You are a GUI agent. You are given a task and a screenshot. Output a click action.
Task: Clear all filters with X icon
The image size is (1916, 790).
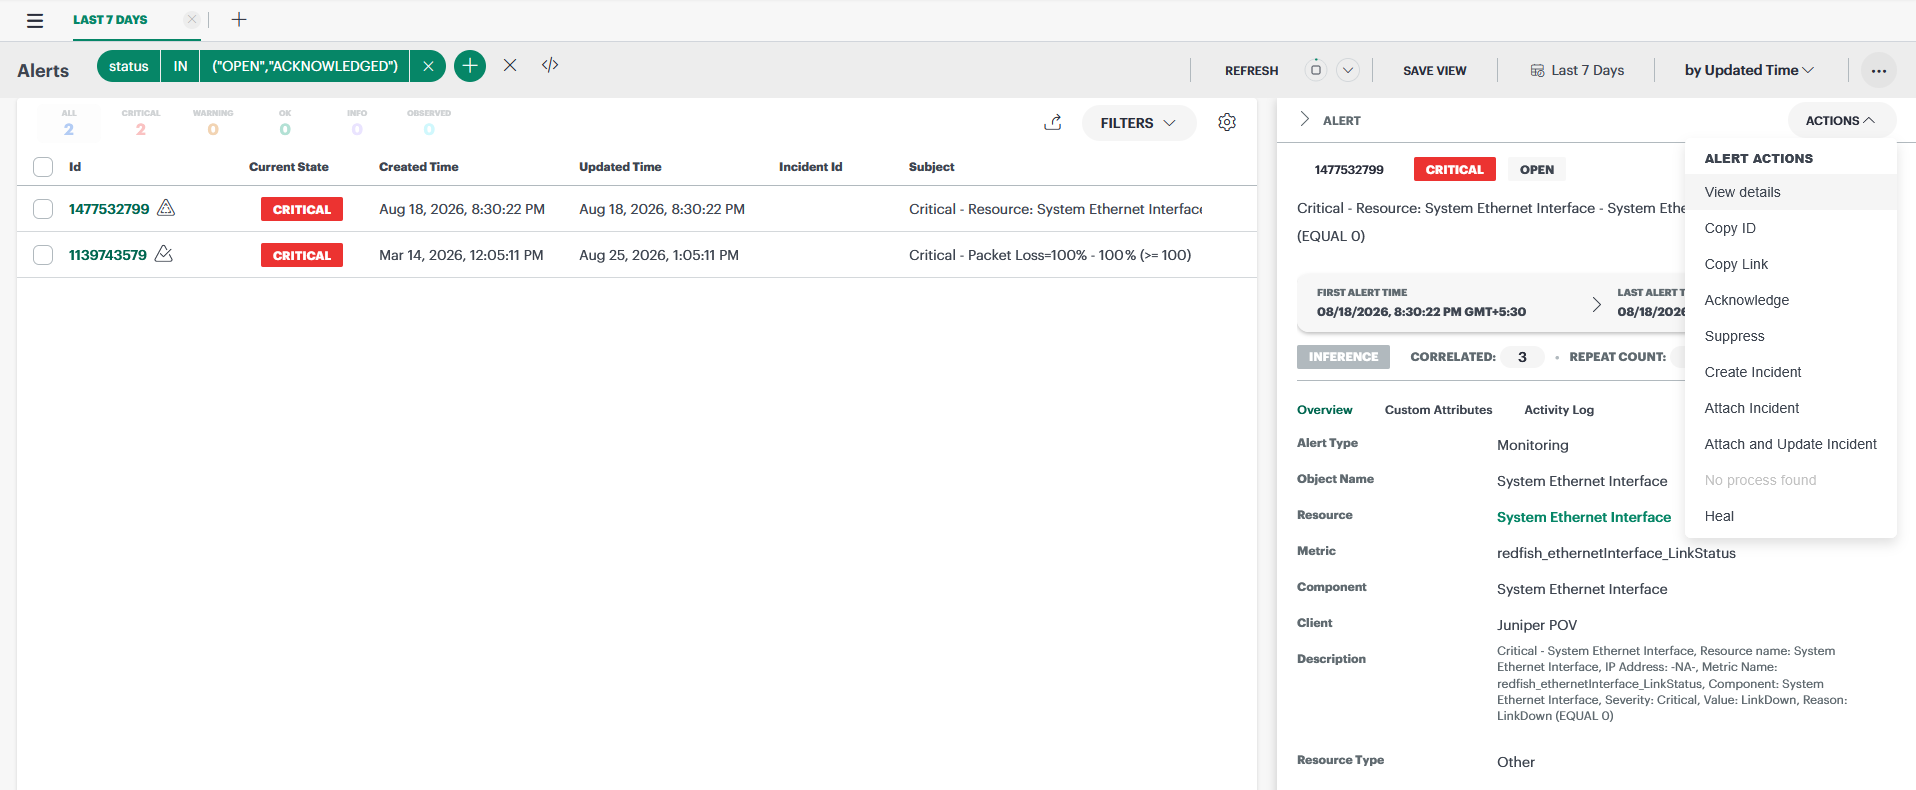pyautogui.click(x=510, y=65)
